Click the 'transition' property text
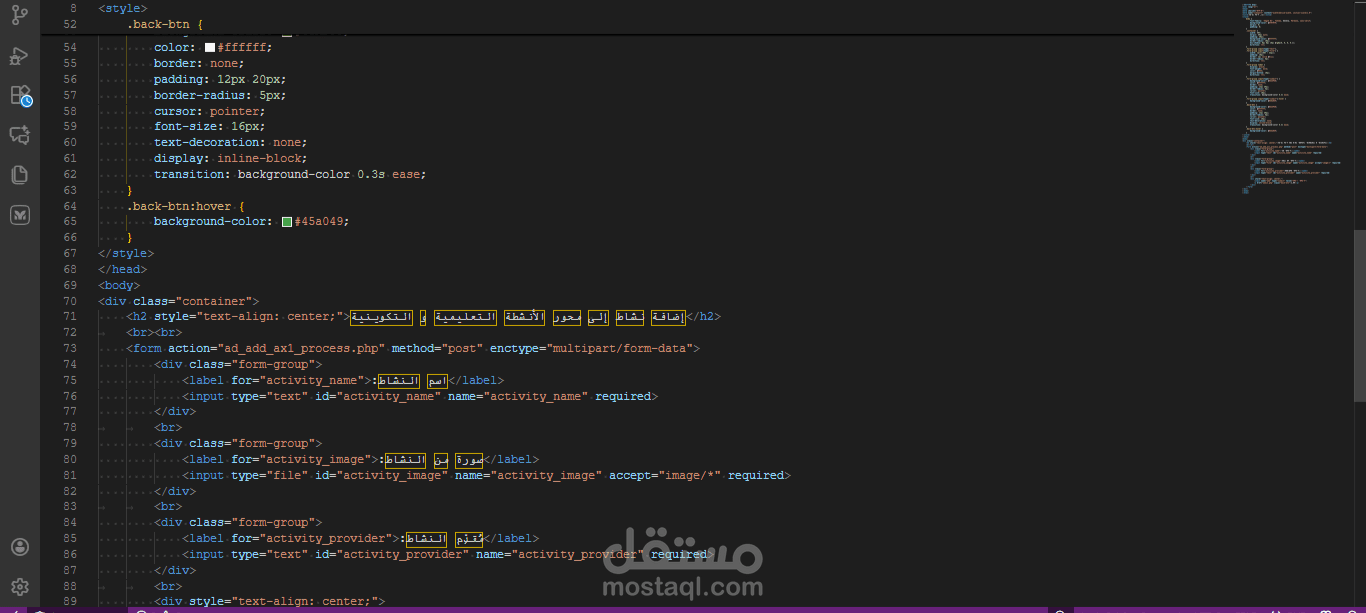 (x=192, y=175)
